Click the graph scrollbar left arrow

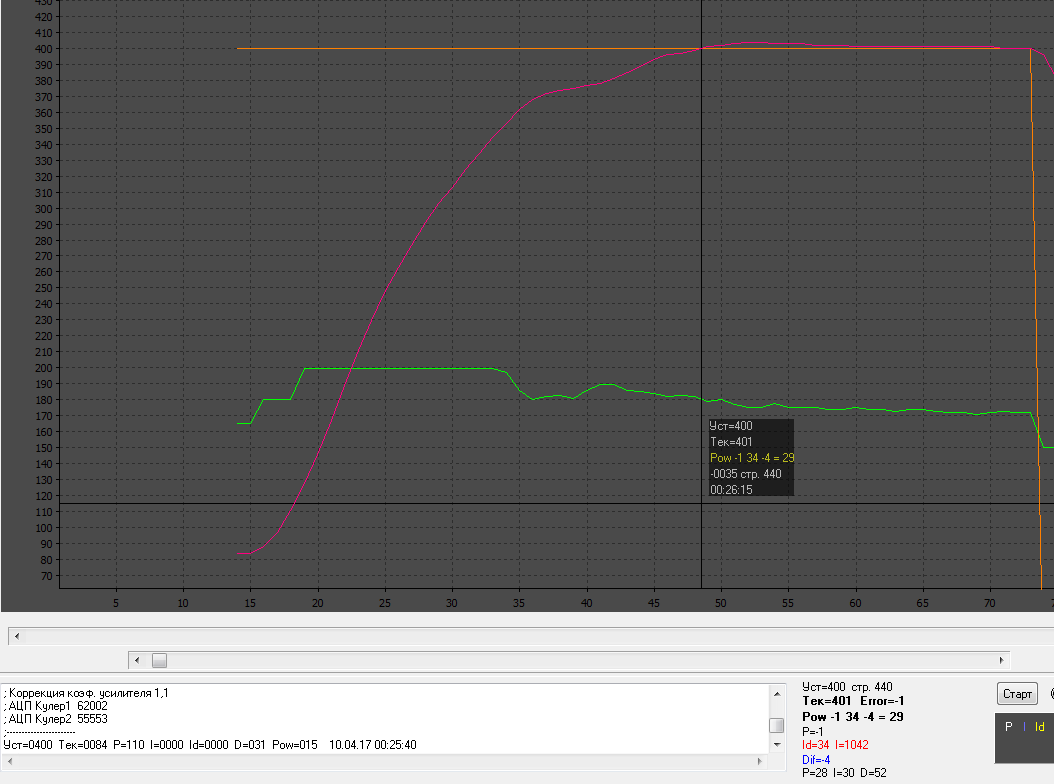[136, 660]
